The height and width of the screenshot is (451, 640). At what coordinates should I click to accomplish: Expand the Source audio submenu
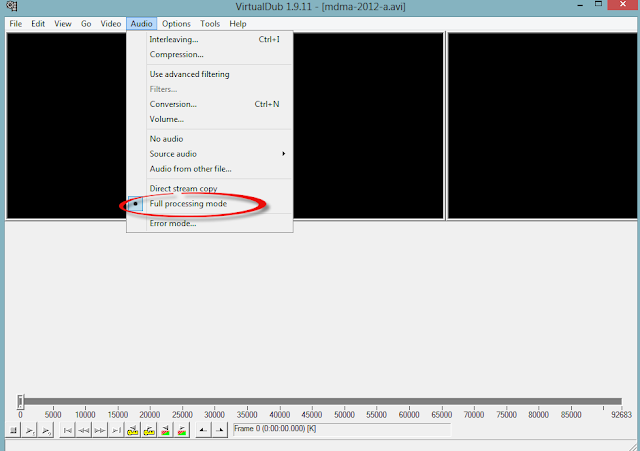click(210, 154)
